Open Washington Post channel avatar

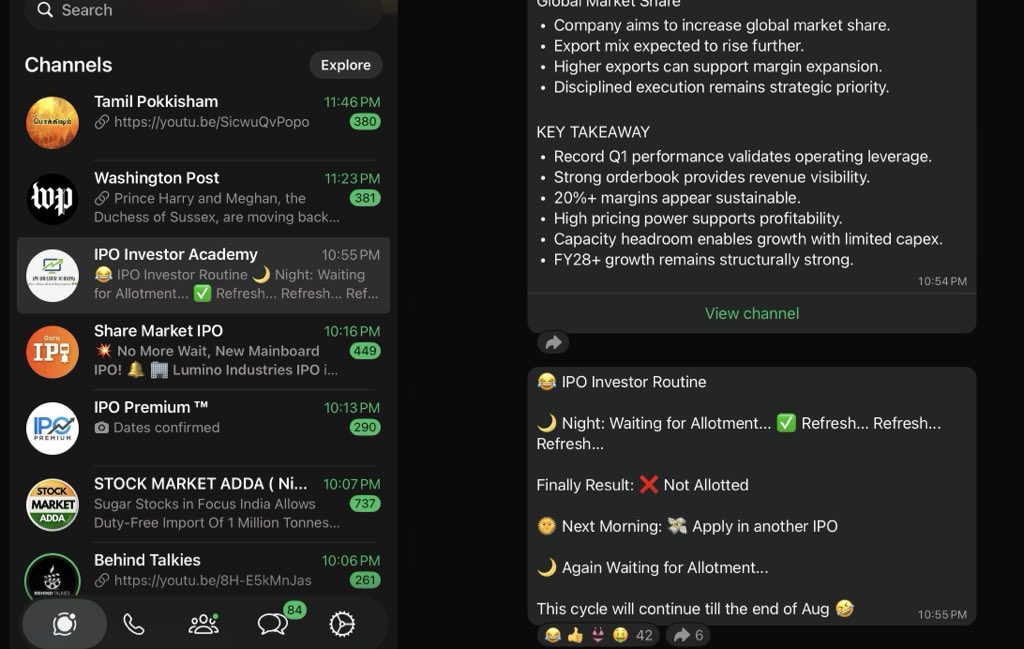[52, 198]
